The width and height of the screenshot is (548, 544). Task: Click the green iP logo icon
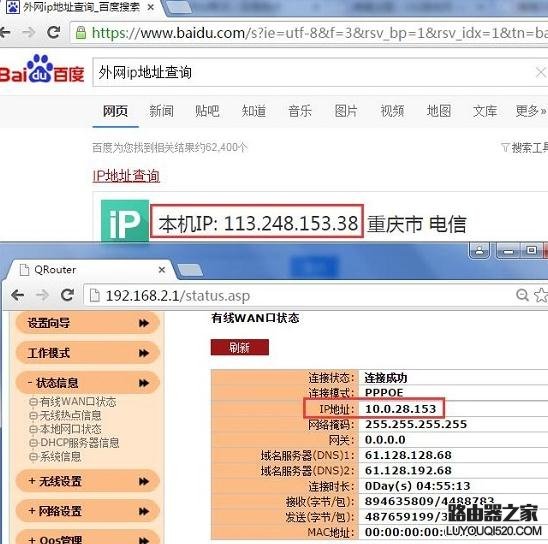click(125, 221)
